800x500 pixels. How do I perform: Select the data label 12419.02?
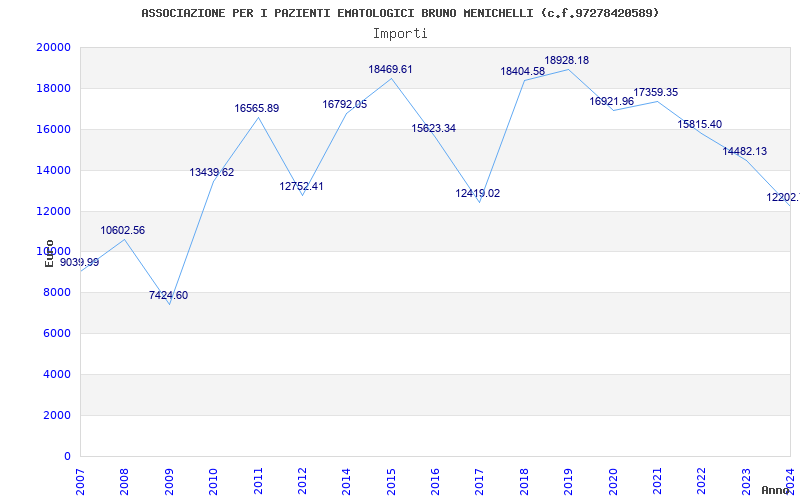point(478,193)
